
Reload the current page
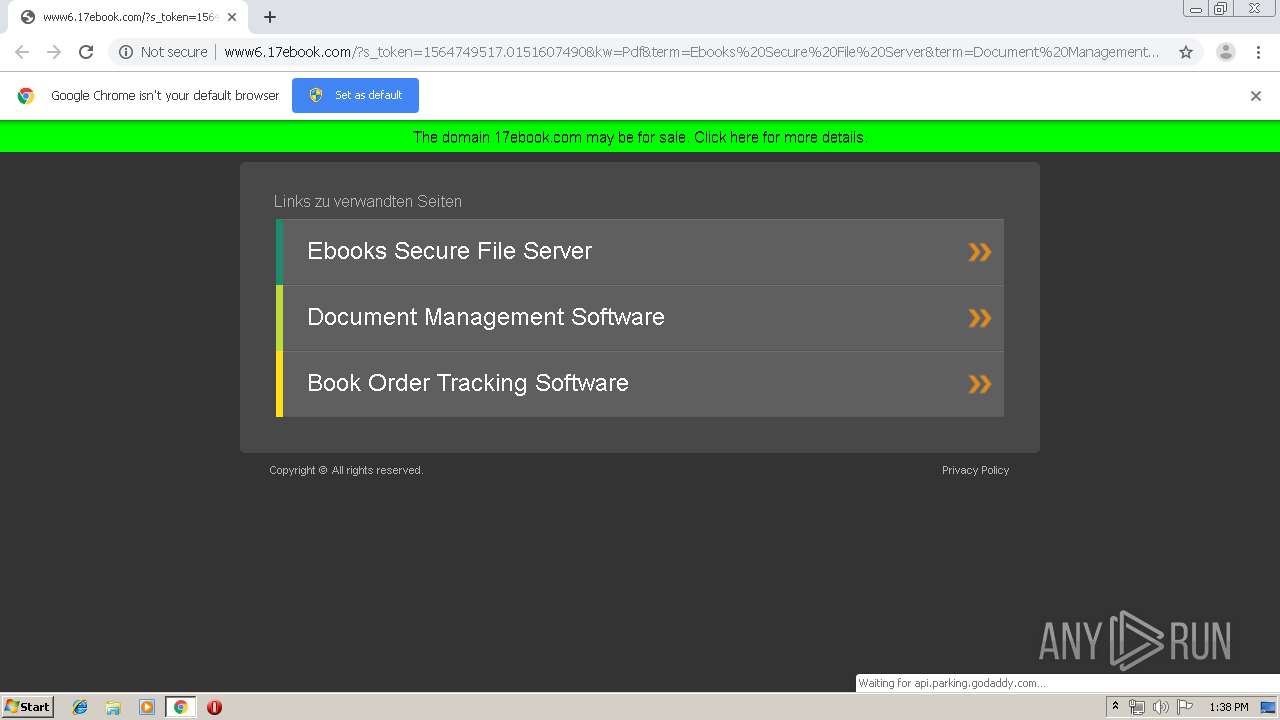pyautogui.click(x=86, y=52)
